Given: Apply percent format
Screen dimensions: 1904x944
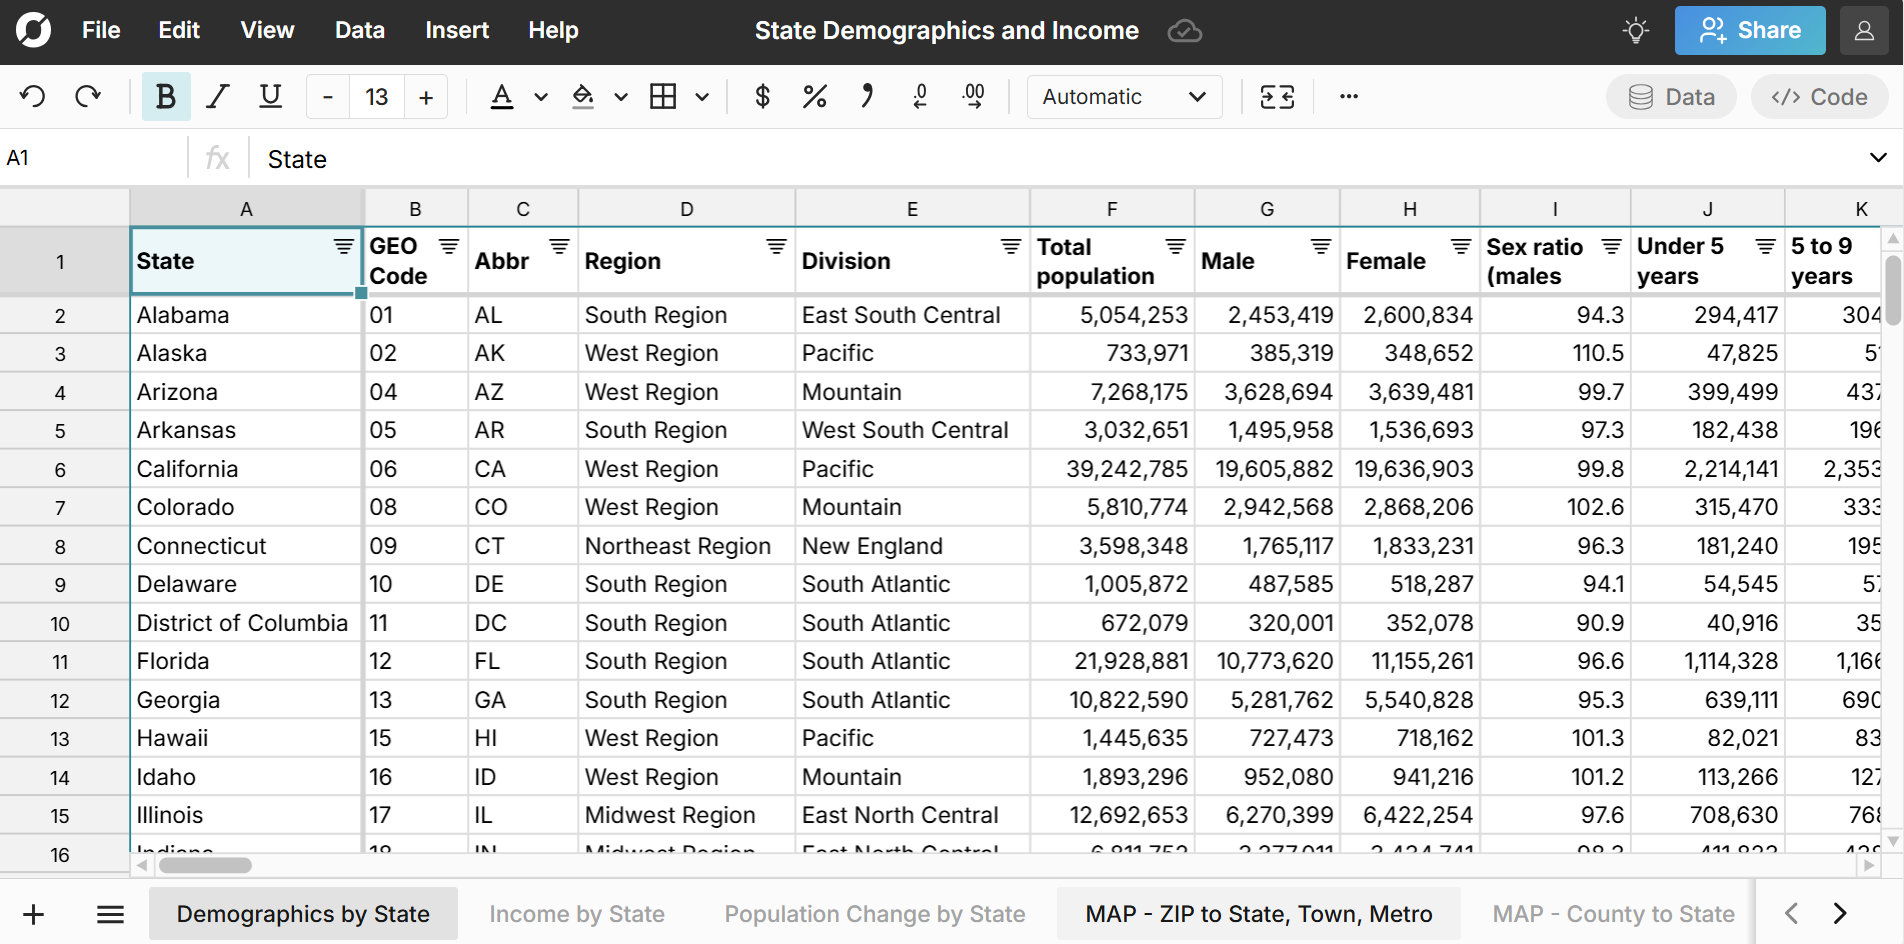Looking at the screenshot, I should click(814, 96).
